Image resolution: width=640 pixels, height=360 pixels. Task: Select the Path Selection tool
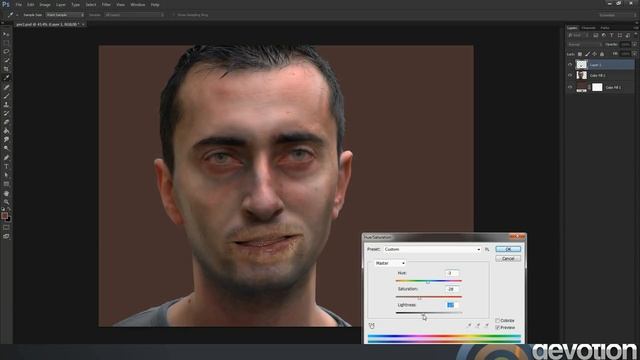pos(6,175)
